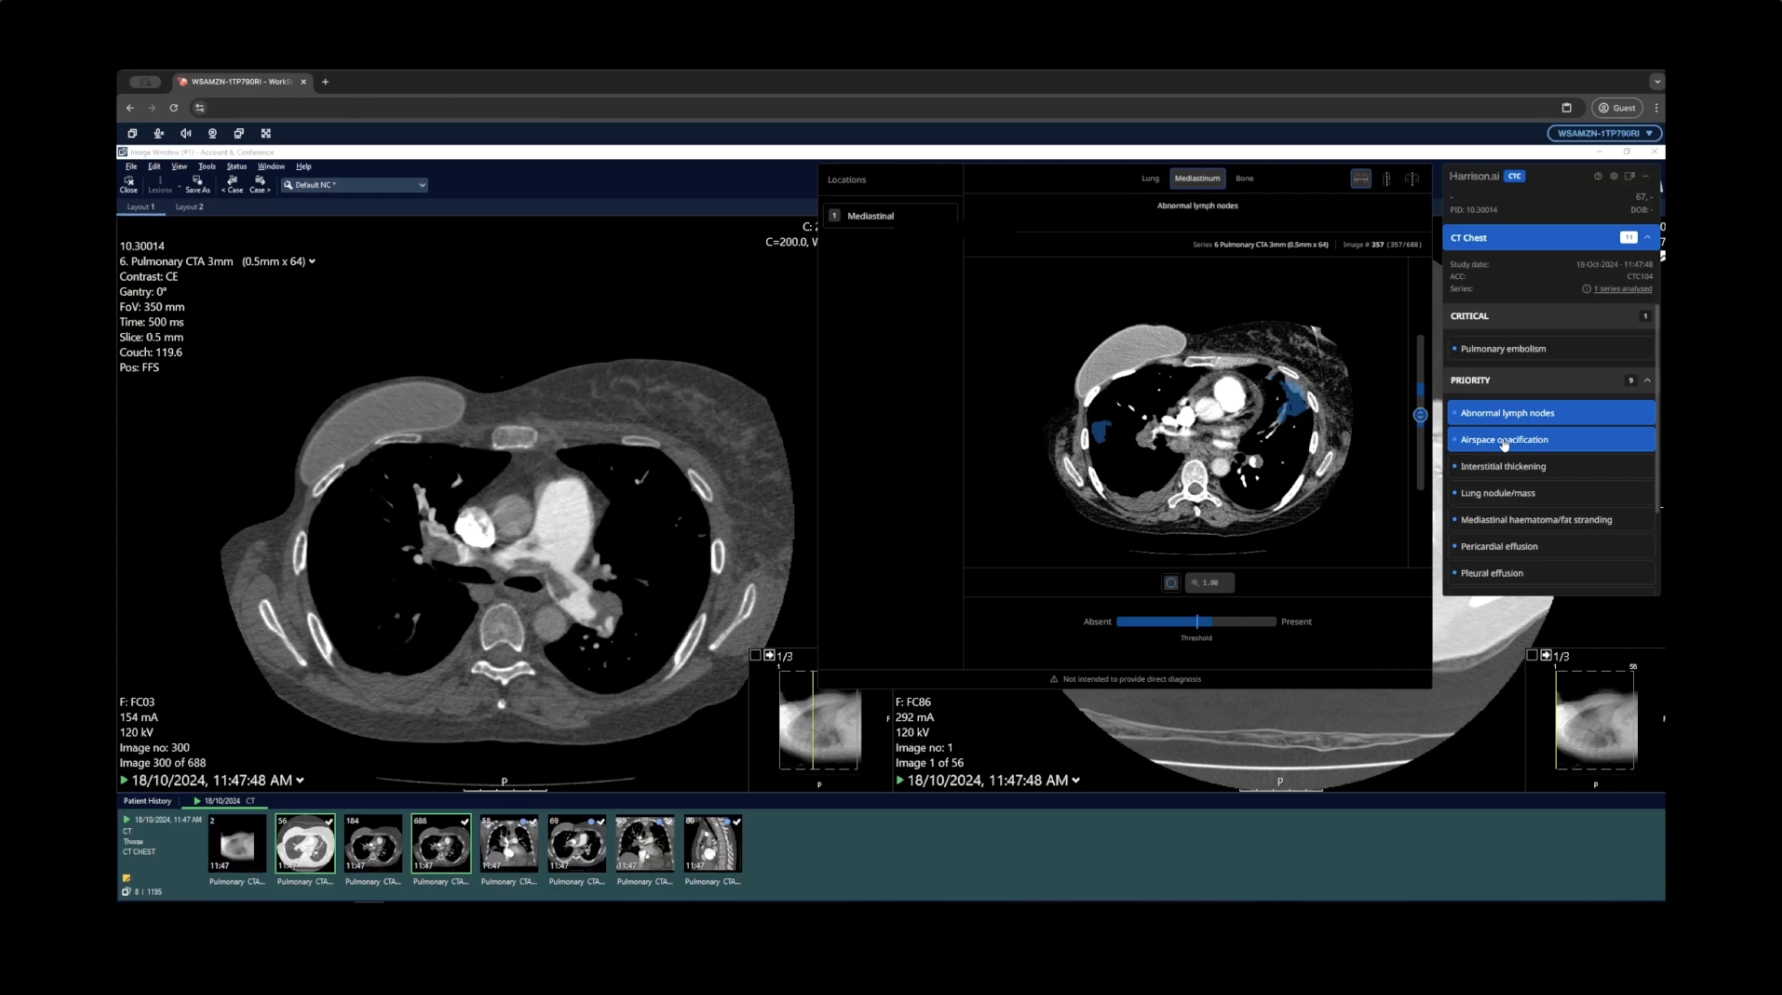Viewport: 1782px width, 995px height.
Task: Click the Harrison.ai help icon
Action: tap(1598, 176)
